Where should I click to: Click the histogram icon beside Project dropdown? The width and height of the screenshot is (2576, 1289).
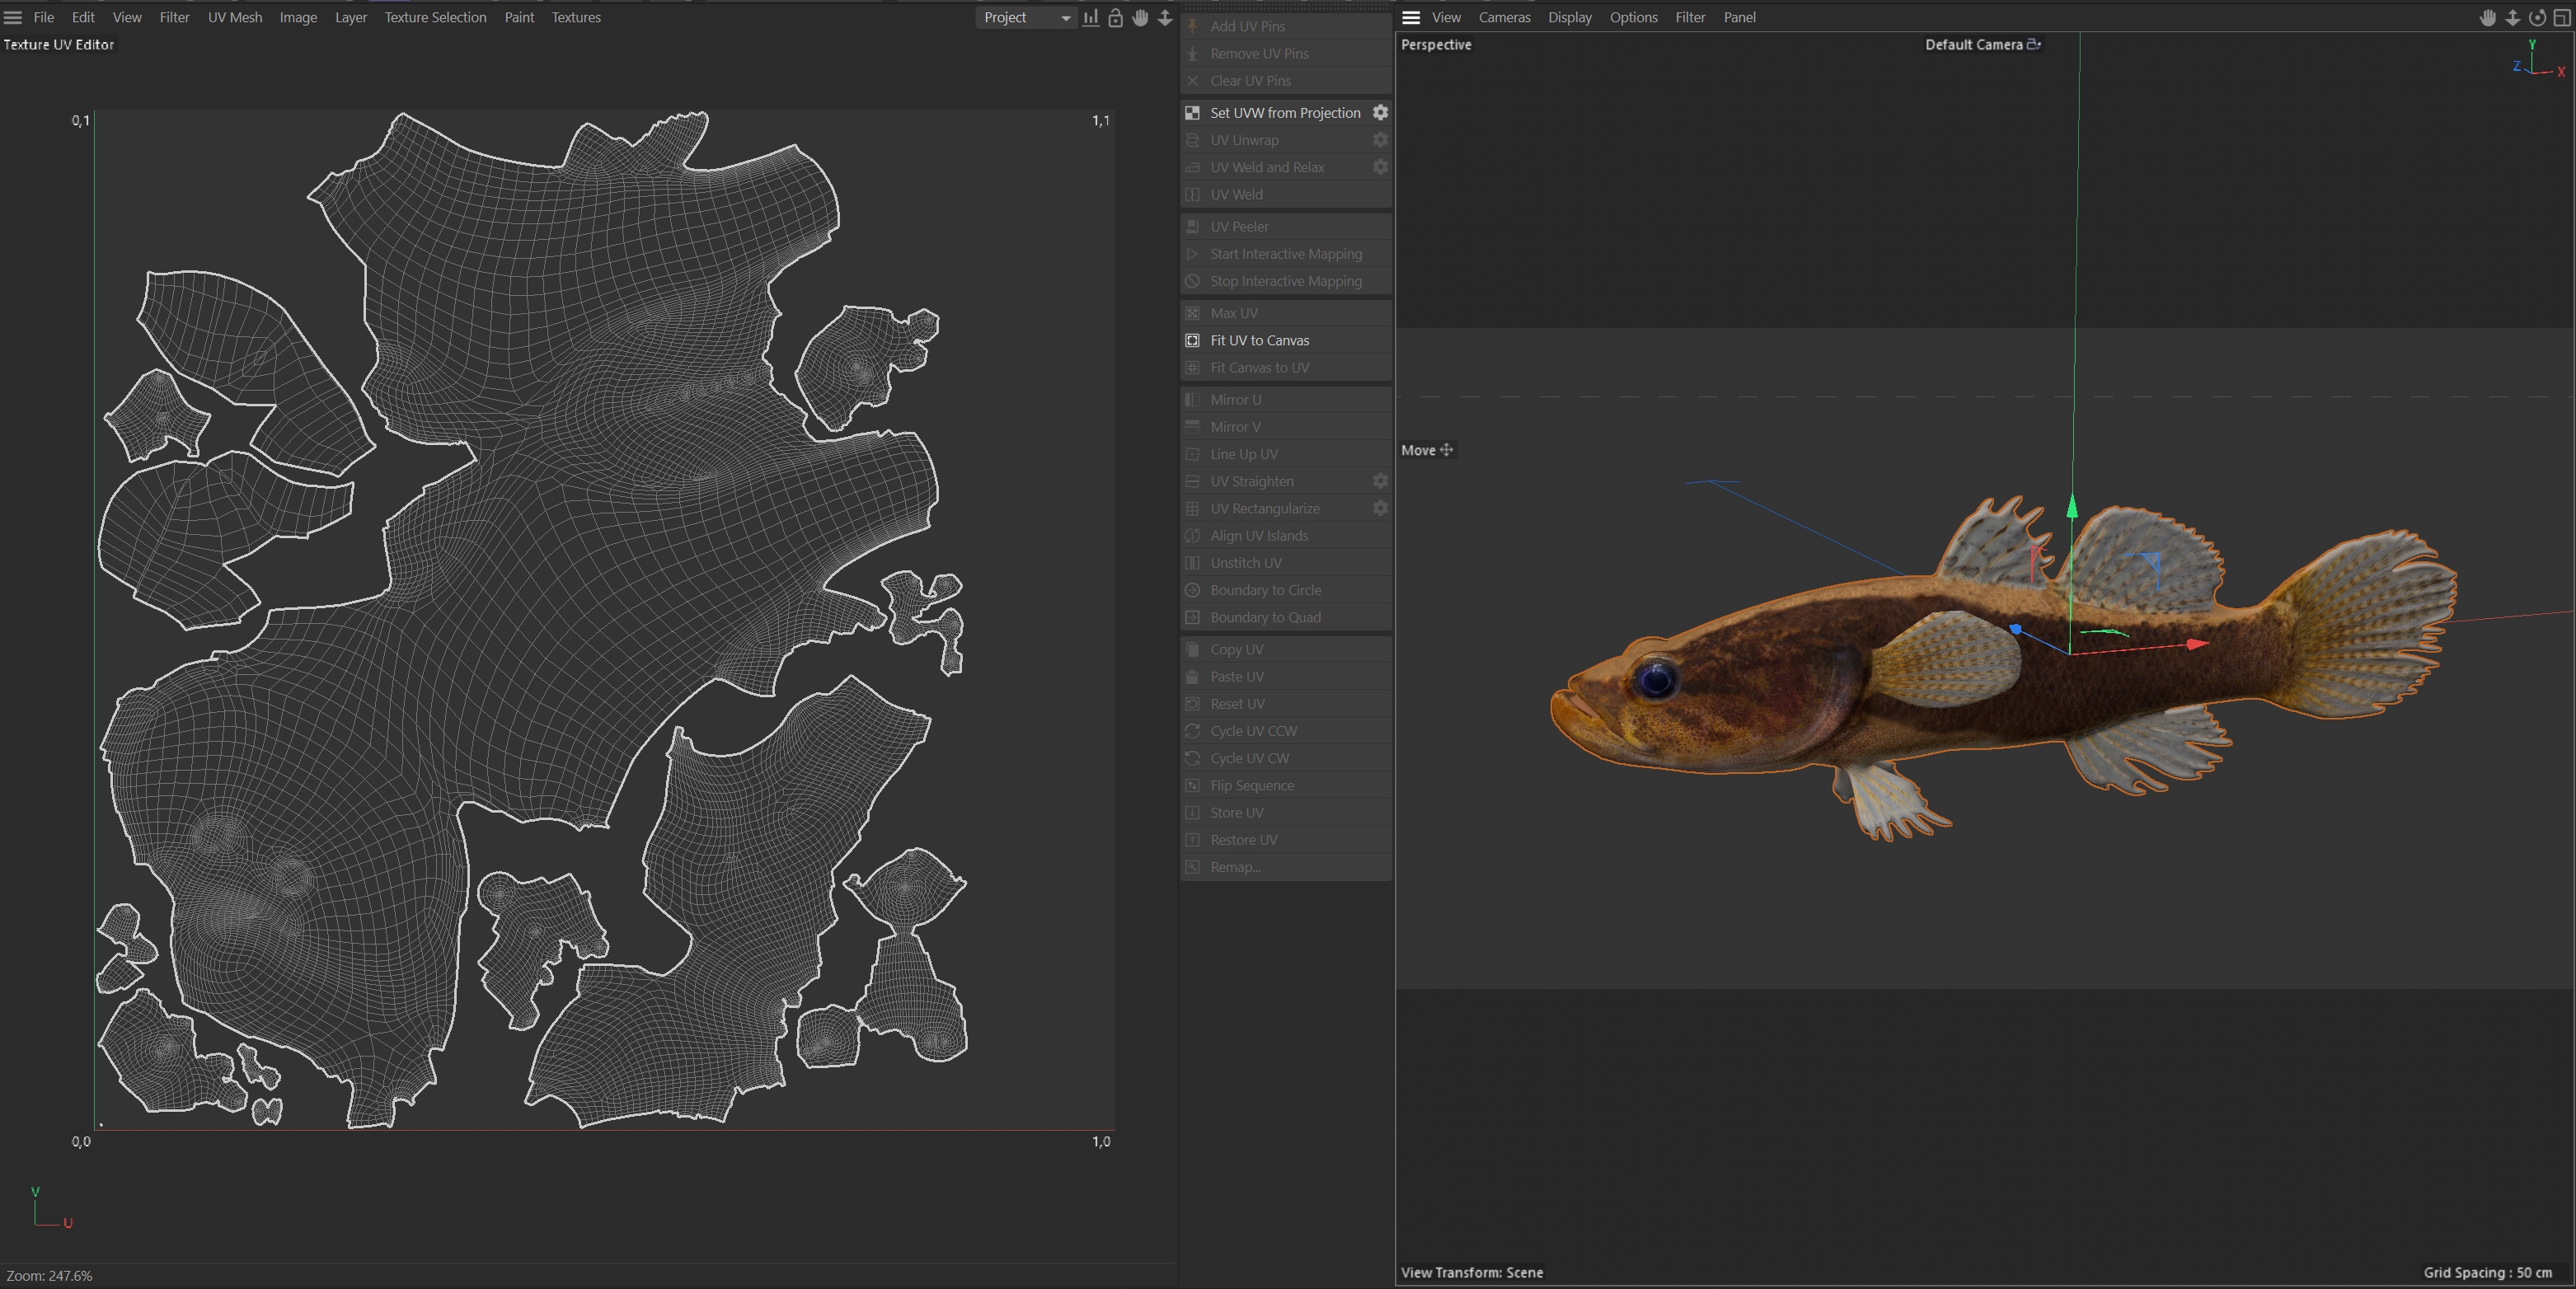click(1090, 17)
